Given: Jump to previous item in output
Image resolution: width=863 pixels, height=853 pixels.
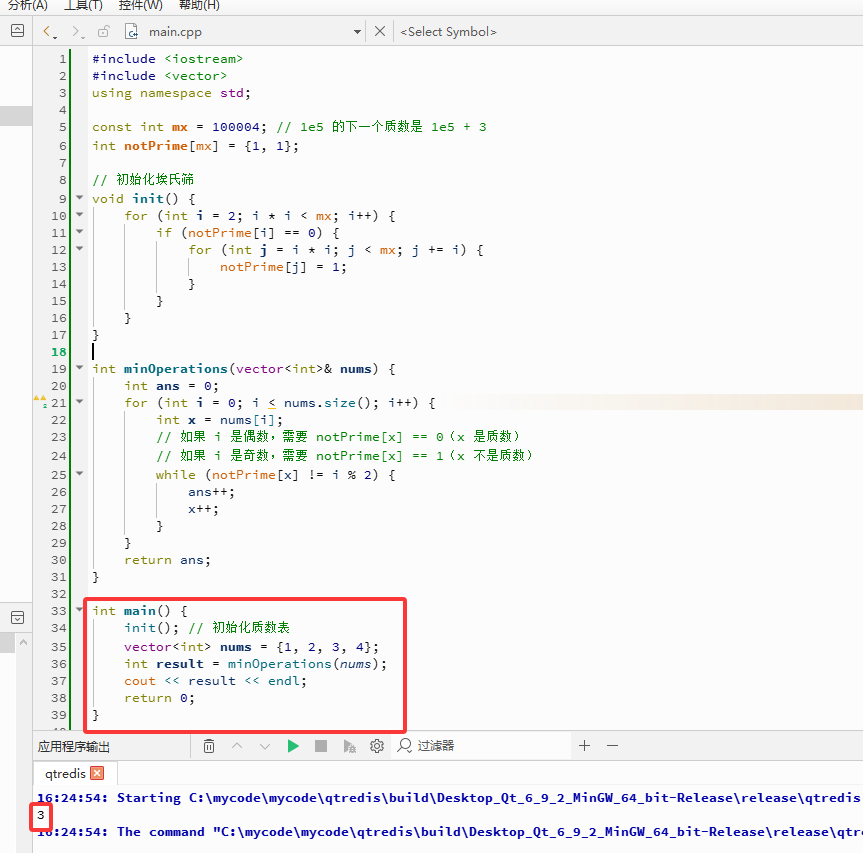Looking at the screenshot, I should click(237, 746).
